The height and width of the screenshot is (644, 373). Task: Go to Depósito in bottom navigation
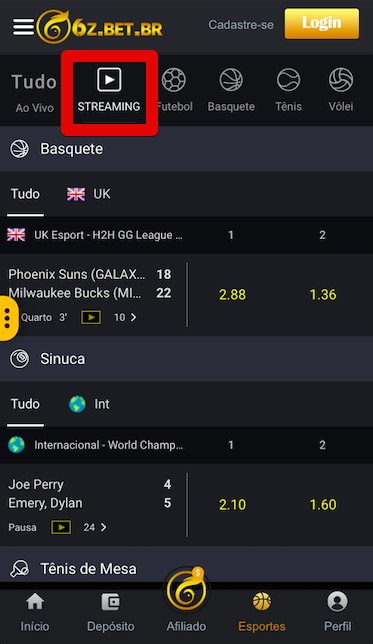[x=111, y=613]
